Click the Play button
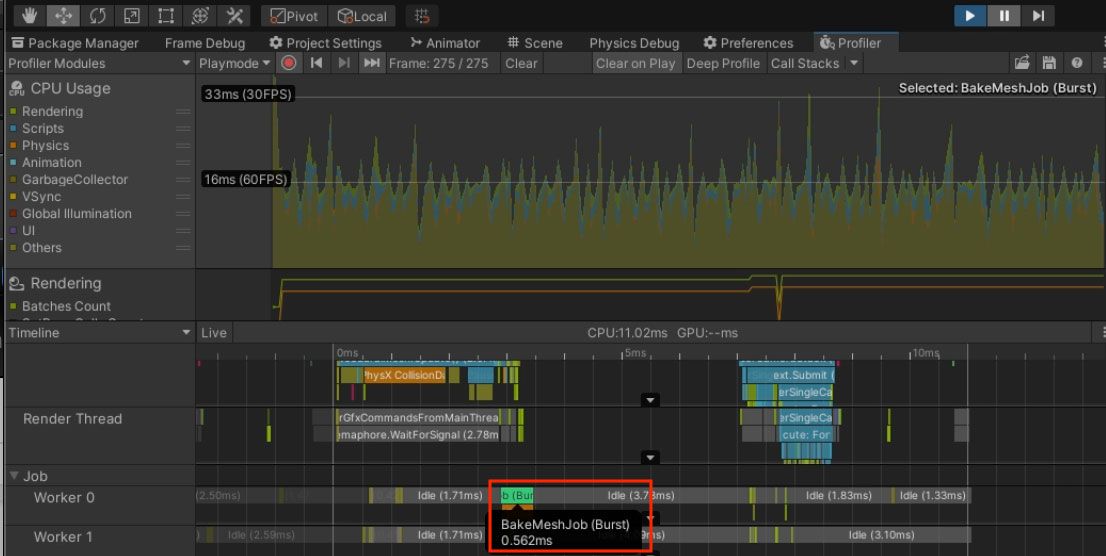1106x556 pixels. point(970,16)
